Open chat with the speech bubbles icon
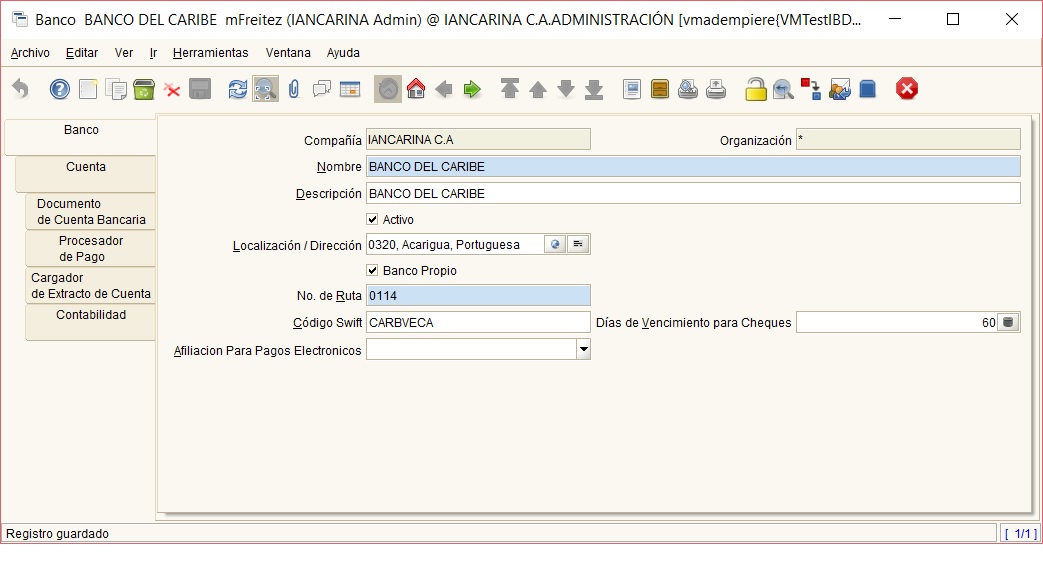Screen dimensions: 1043x570 [x=322, y=88]
